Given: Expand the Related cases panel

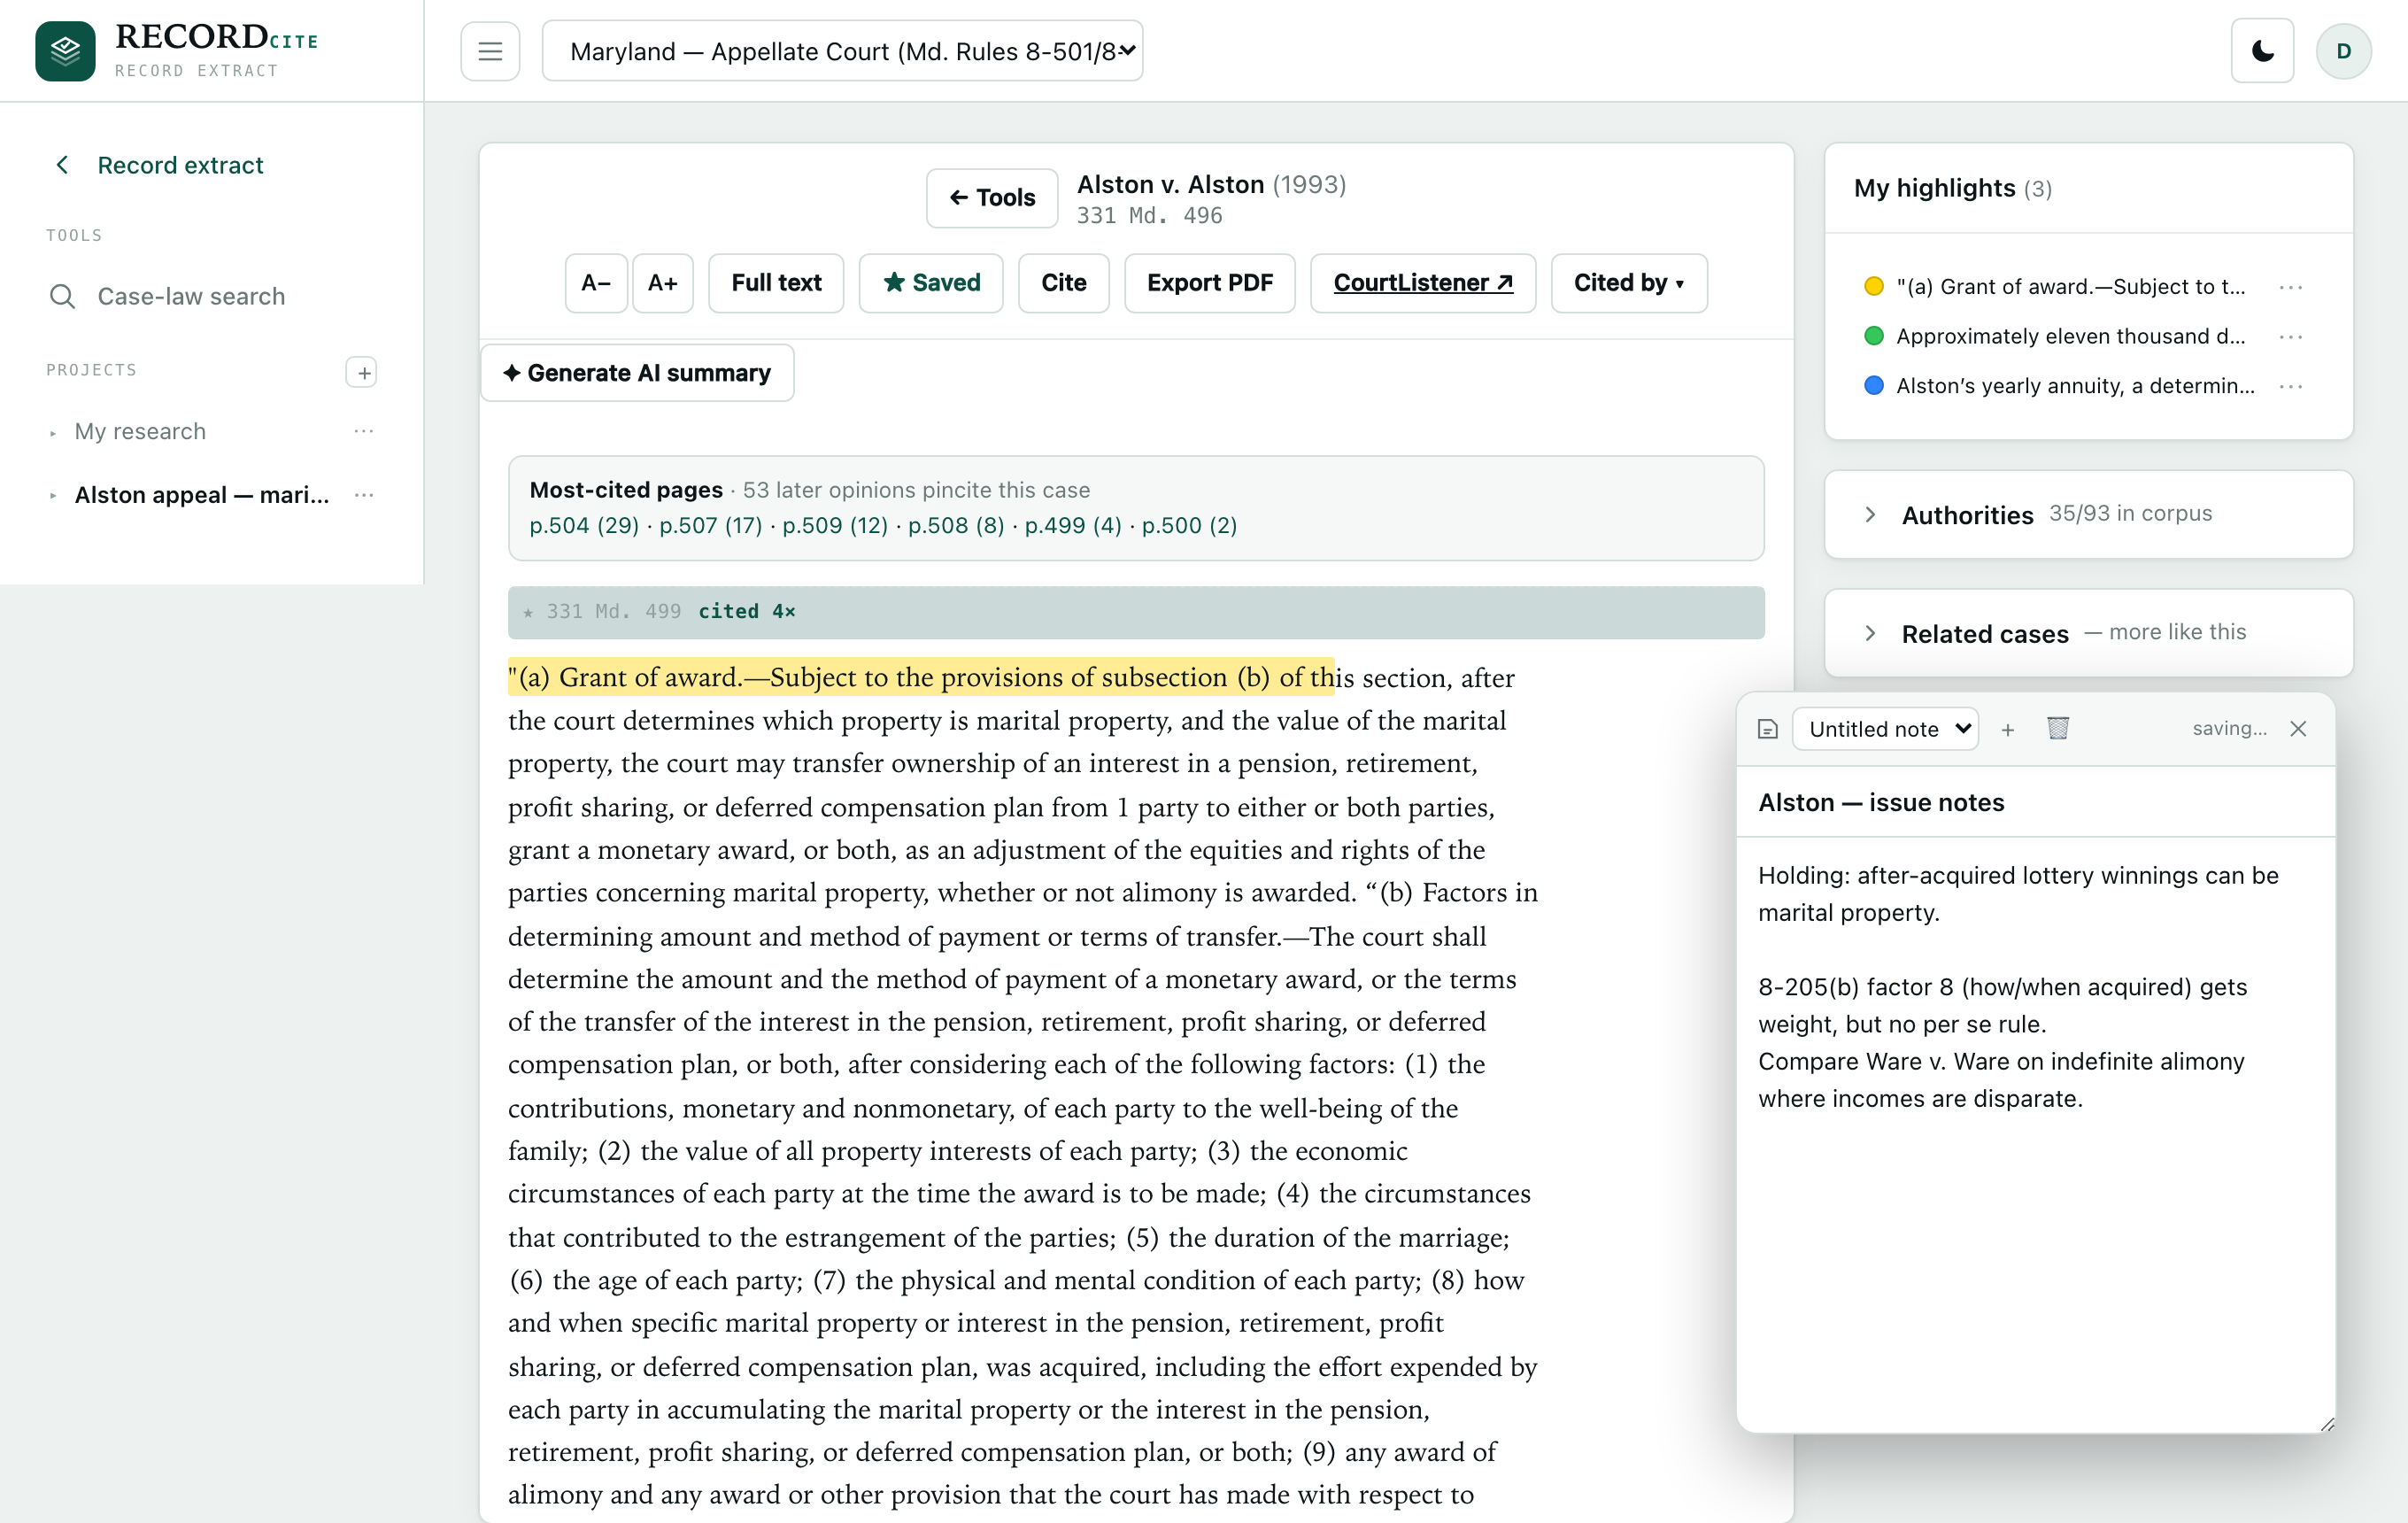Looking at the screenshot, I should (2088, 633).
